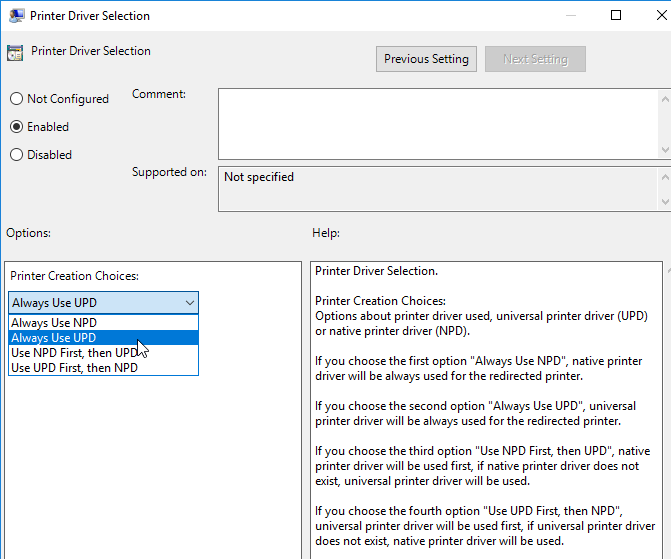
Task: Choose Always Use NPD from list
Action: coord(103,322)
